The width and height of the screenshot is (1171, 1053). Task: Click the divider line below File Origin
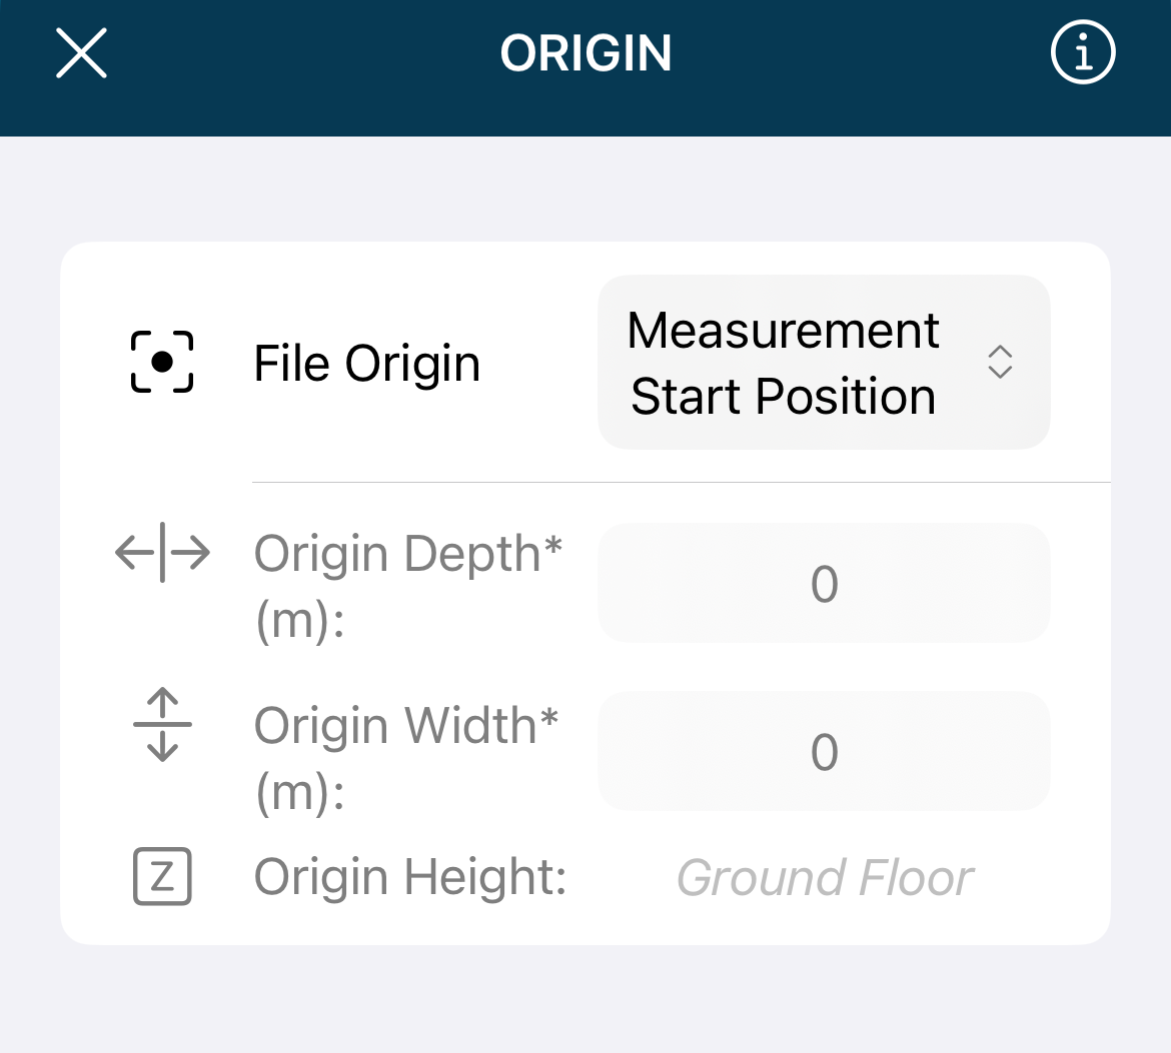pyautogui.click(x=680, y=482)
